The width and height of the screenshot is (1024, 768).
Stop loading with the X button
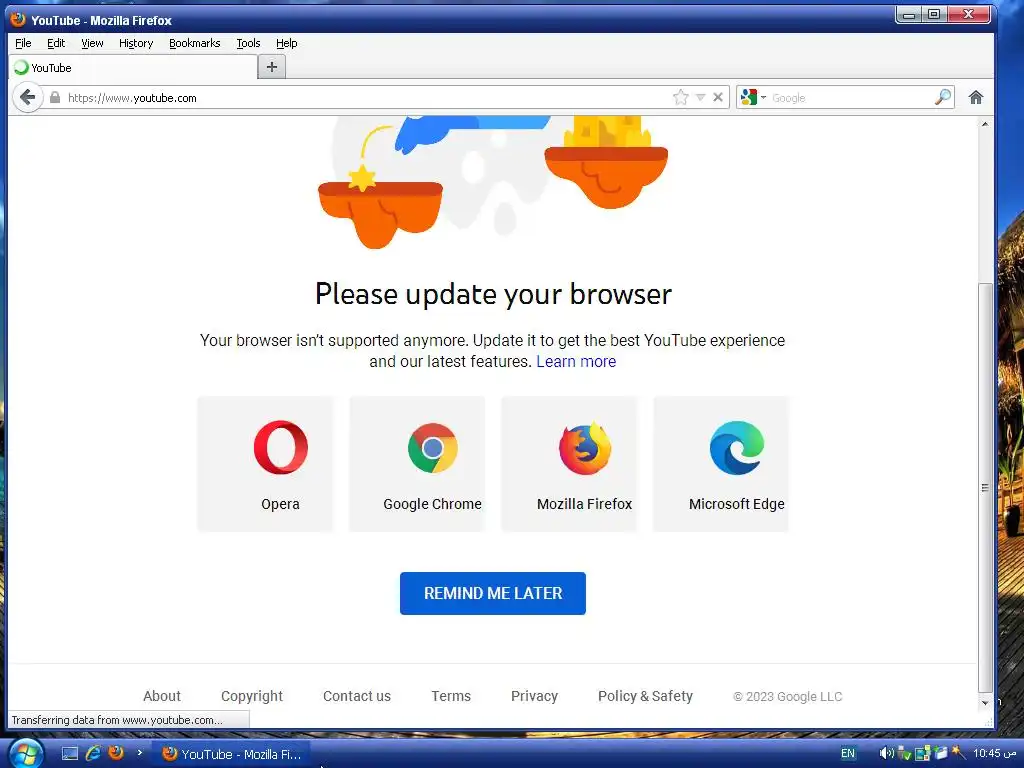[718, 98]
